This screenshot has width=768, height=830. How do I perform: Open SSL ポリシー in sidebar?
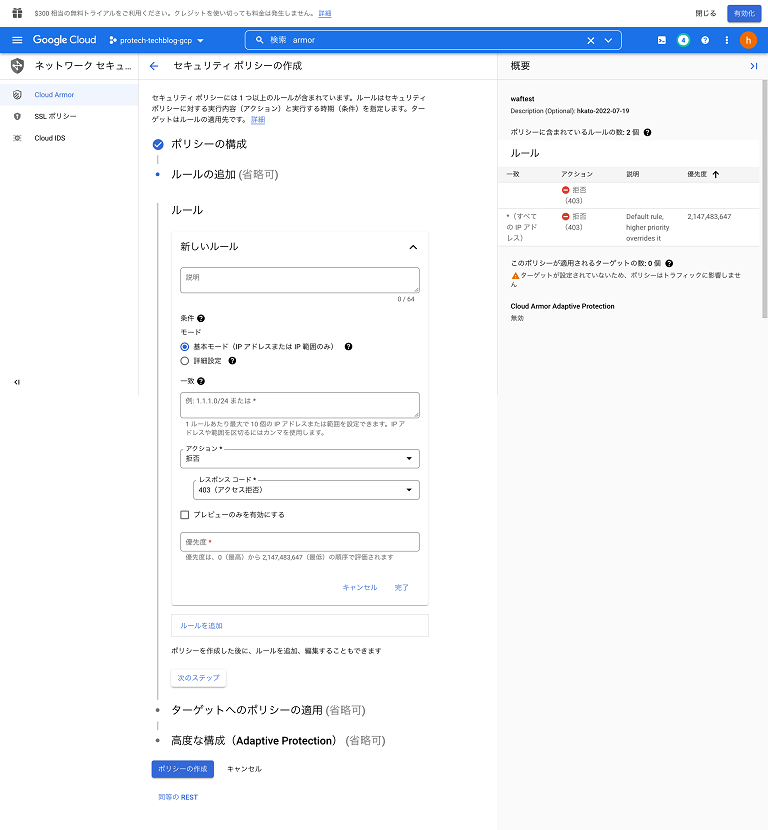pyautogui.click(x=55, y=116)
